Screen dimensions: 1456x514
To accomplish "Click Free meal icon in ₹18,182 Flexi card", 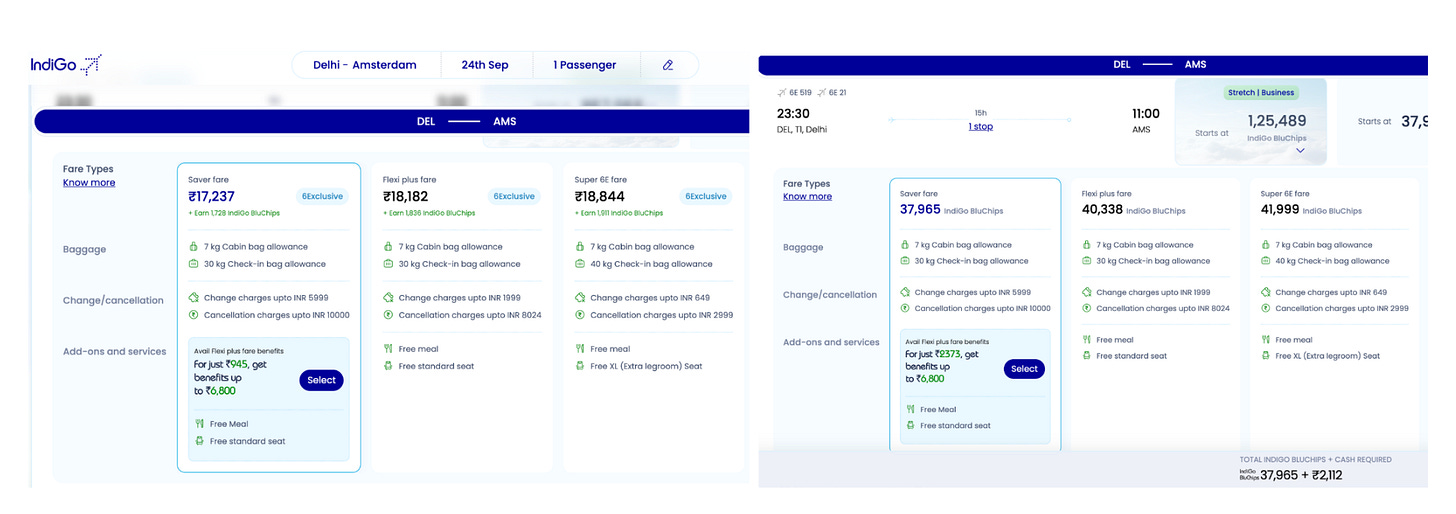I will 388,349.
